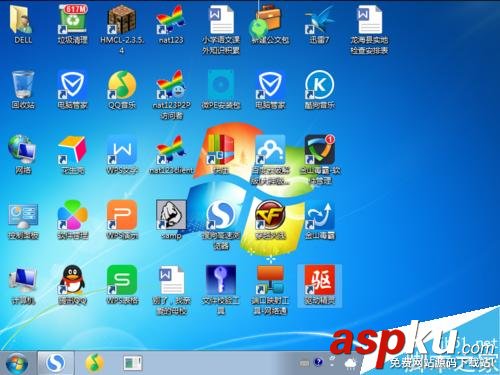500x375 pixels.
Task: Select the 文件校验工具 key icon
Action: click(x=221, y=279)
